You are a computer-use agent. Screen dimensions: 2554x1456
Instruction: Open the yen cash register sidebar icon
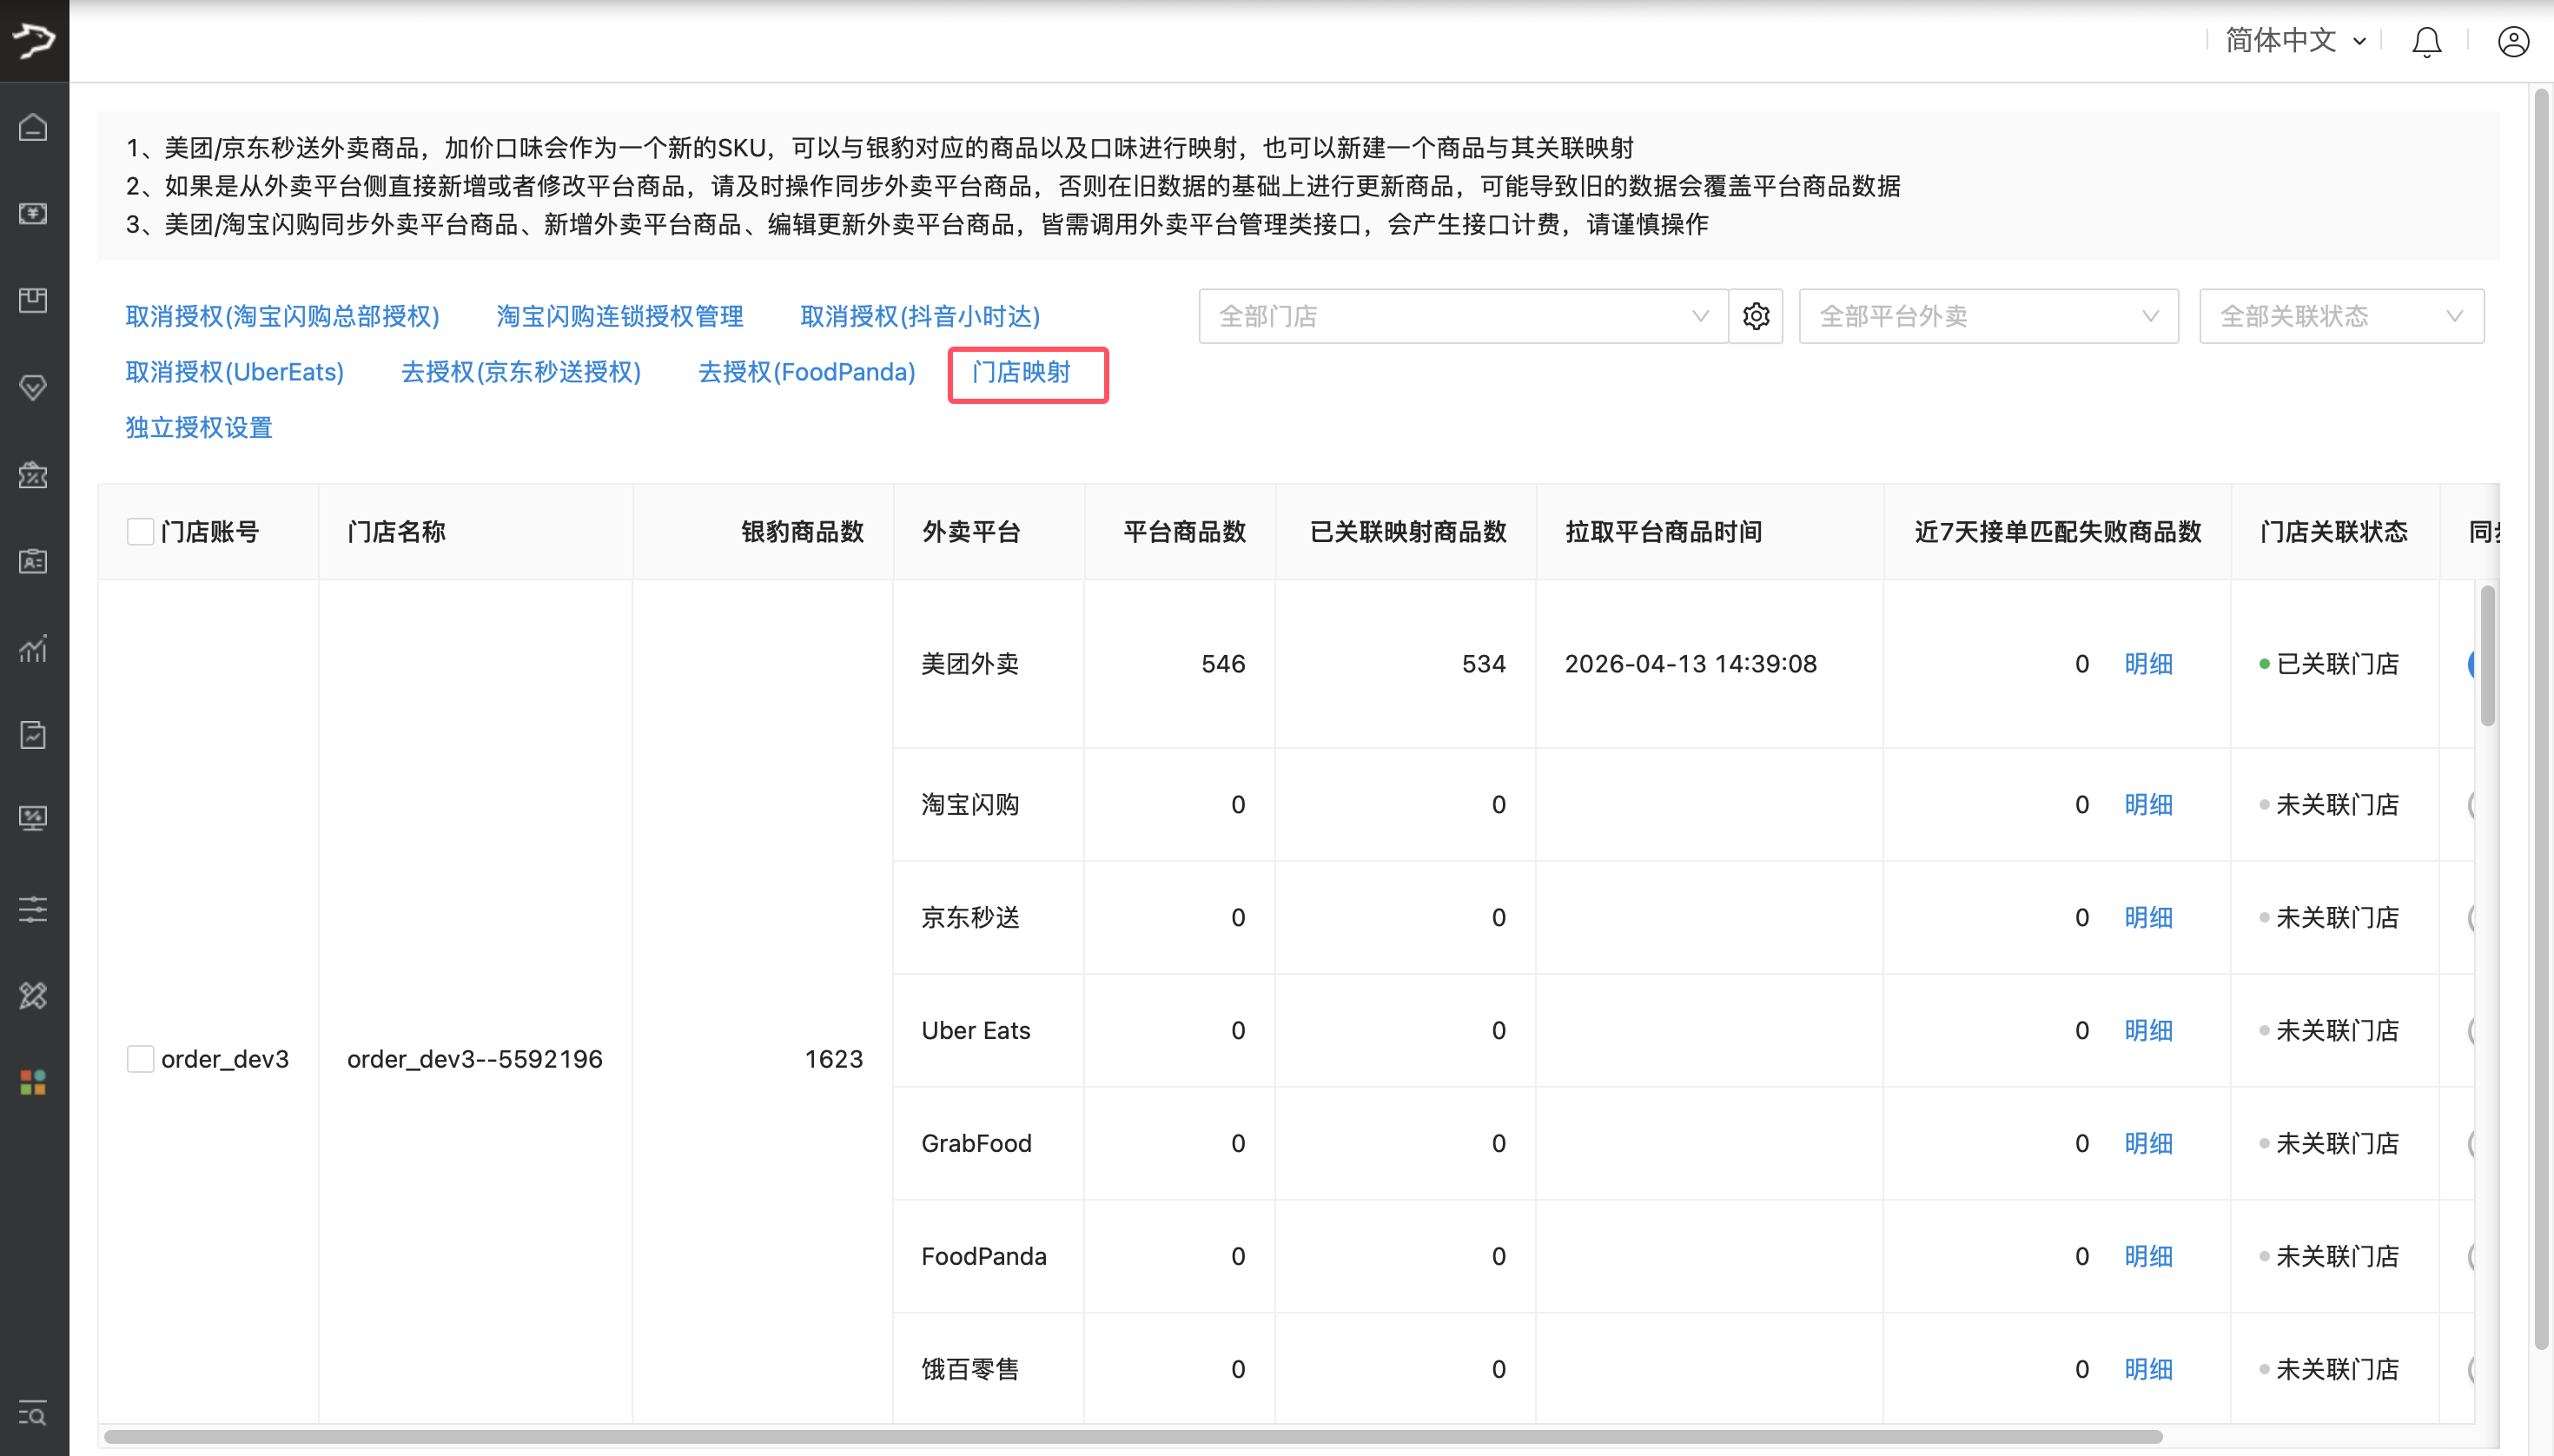pyautogui.click(x=33, y=214)
